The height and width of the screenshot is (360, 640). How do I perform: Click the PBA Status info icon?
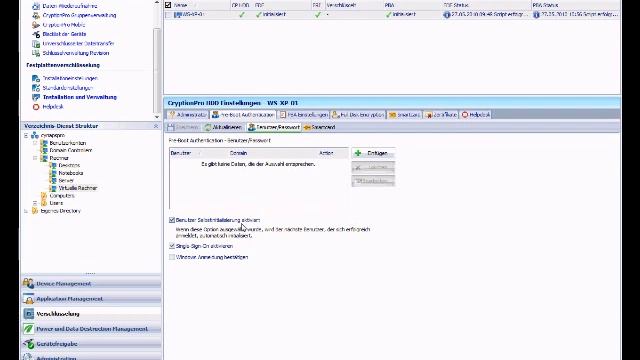(536, 15)
